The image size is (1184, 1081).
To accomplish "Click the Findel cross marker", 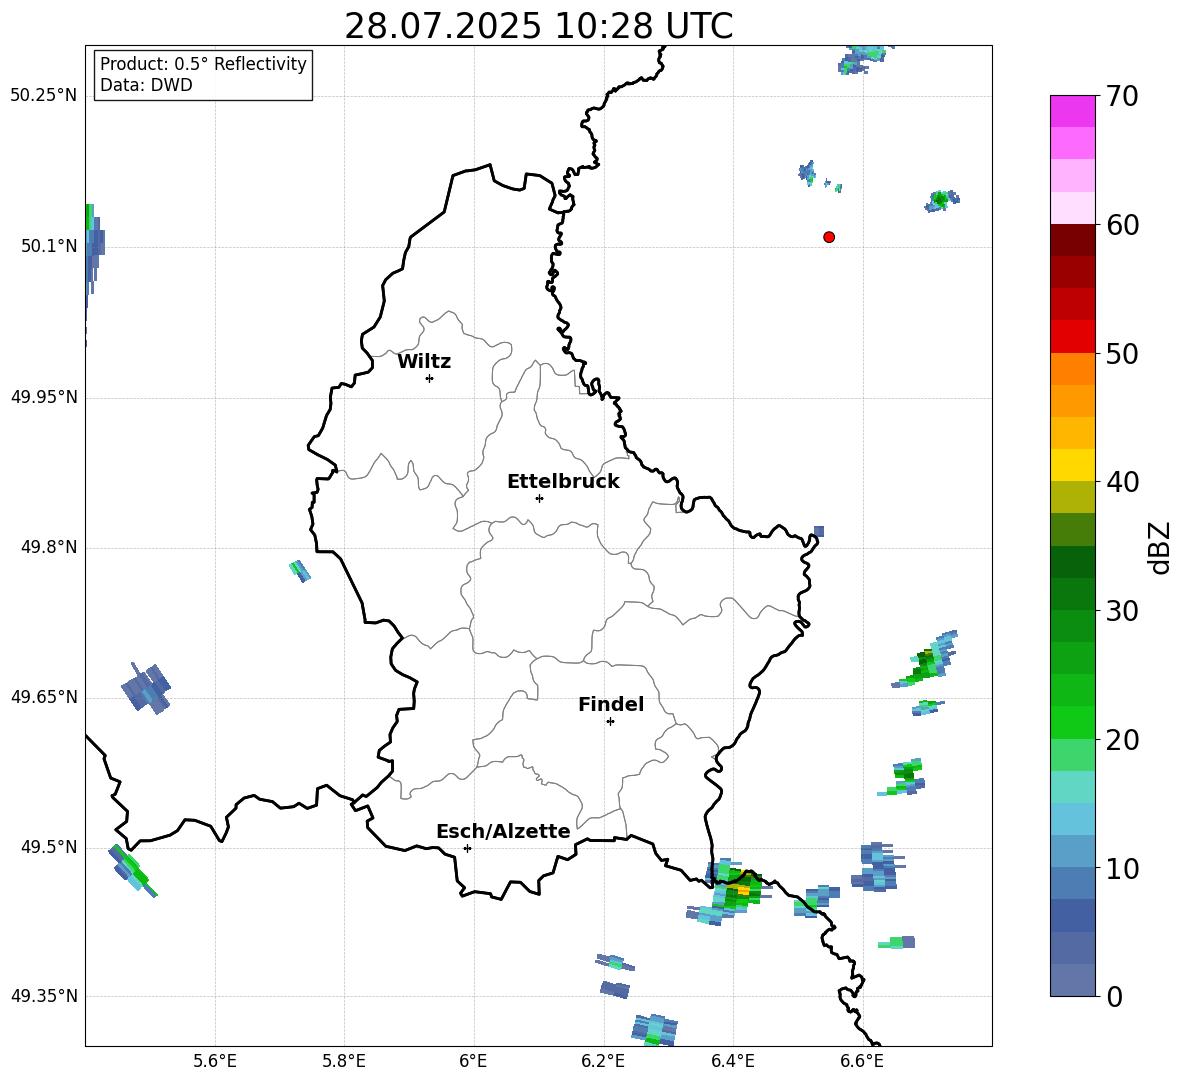I will coord(610,722).
